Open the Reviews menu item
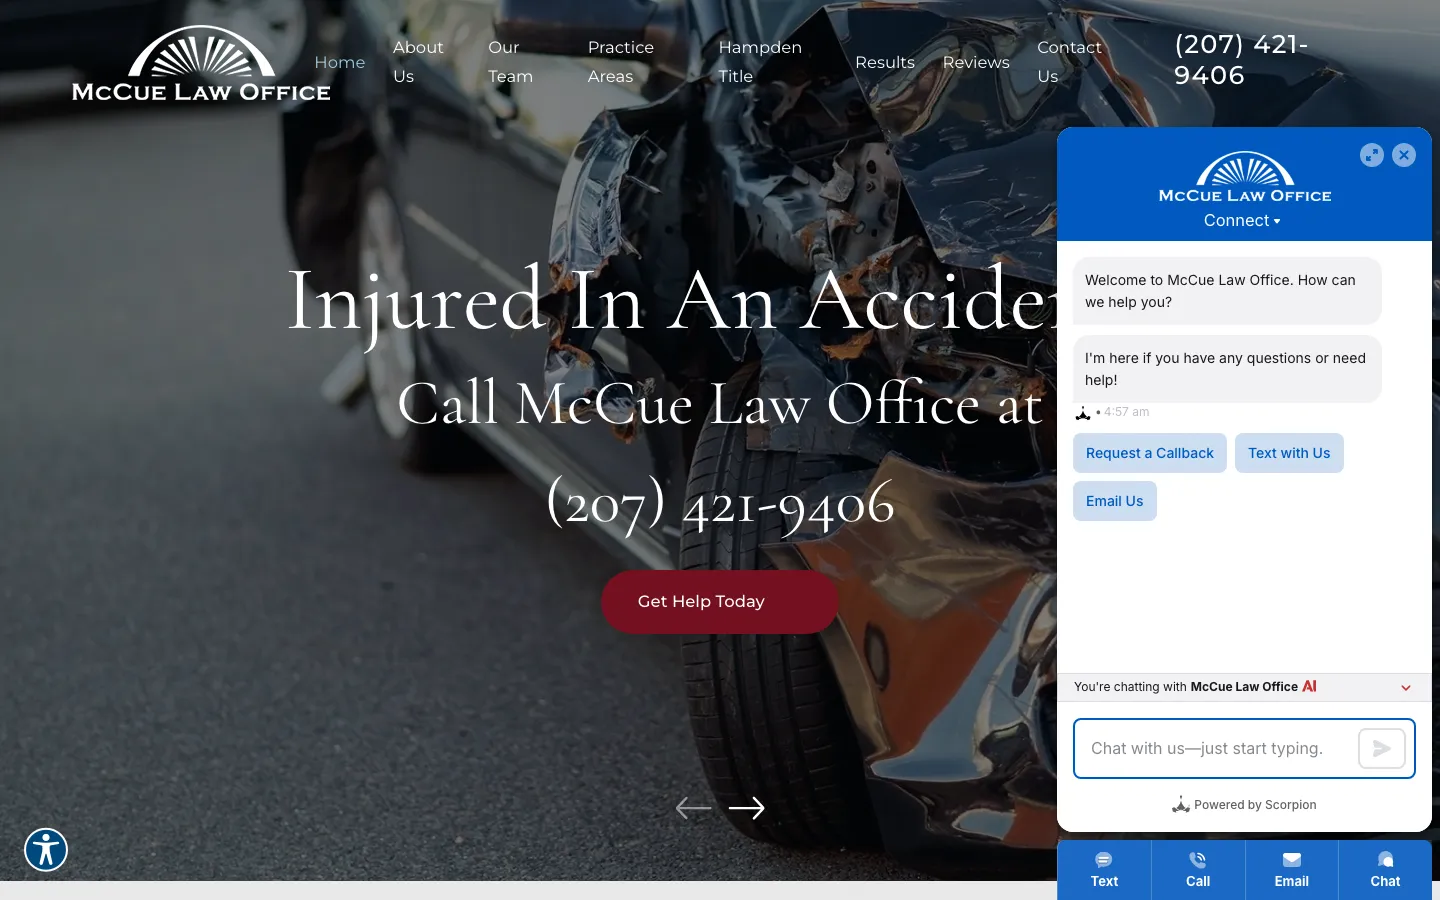 [x=976, y=62]
